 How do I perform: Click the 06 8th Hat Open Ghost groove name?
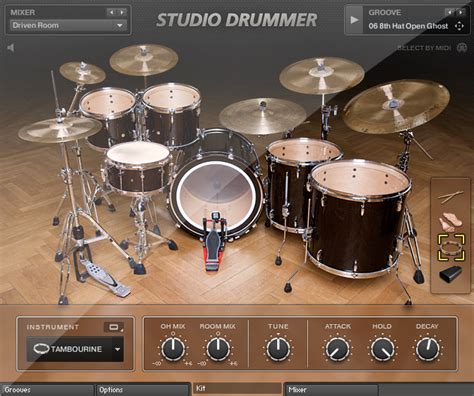point(408,26)
